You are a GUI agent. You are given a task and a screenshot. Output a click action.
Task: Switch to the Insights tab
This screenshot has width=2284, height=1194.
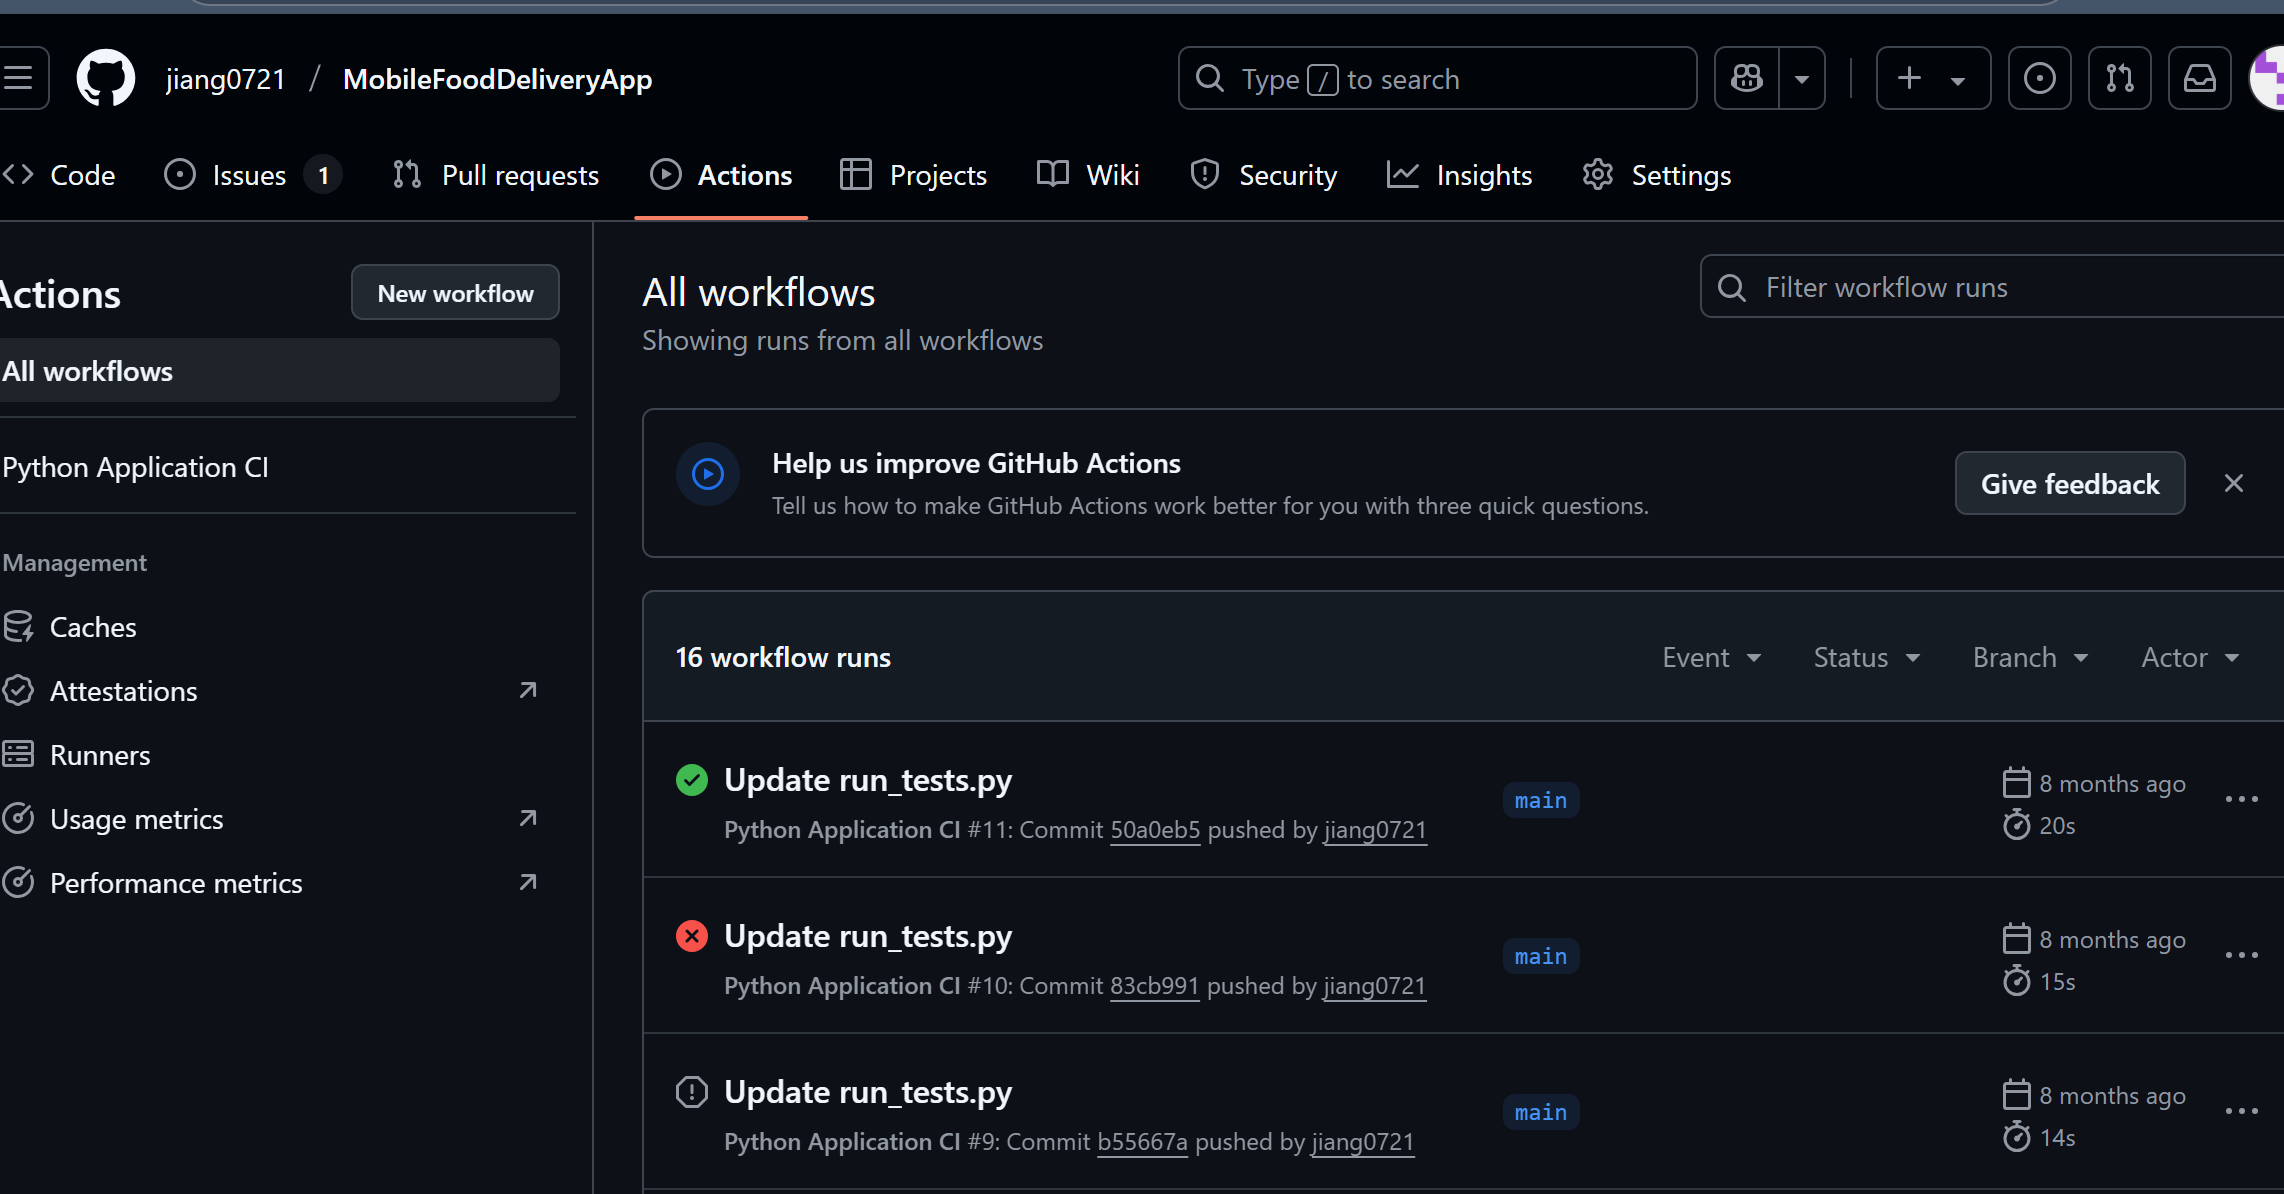[x=1459, y=175]
